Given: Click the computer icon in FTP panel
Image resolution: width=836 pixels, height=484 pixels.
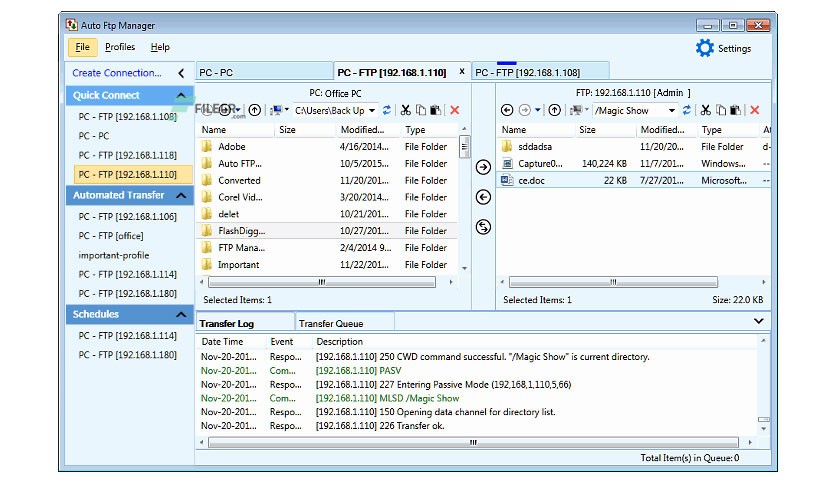Looking at the screenshot, I should (x=576, y=110).
